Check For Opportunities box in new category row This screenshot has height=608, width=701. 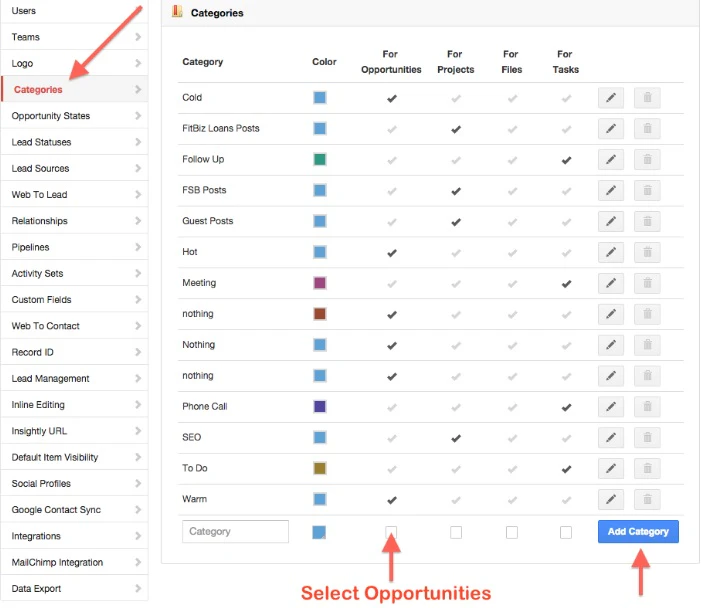(x=391, y=532)
